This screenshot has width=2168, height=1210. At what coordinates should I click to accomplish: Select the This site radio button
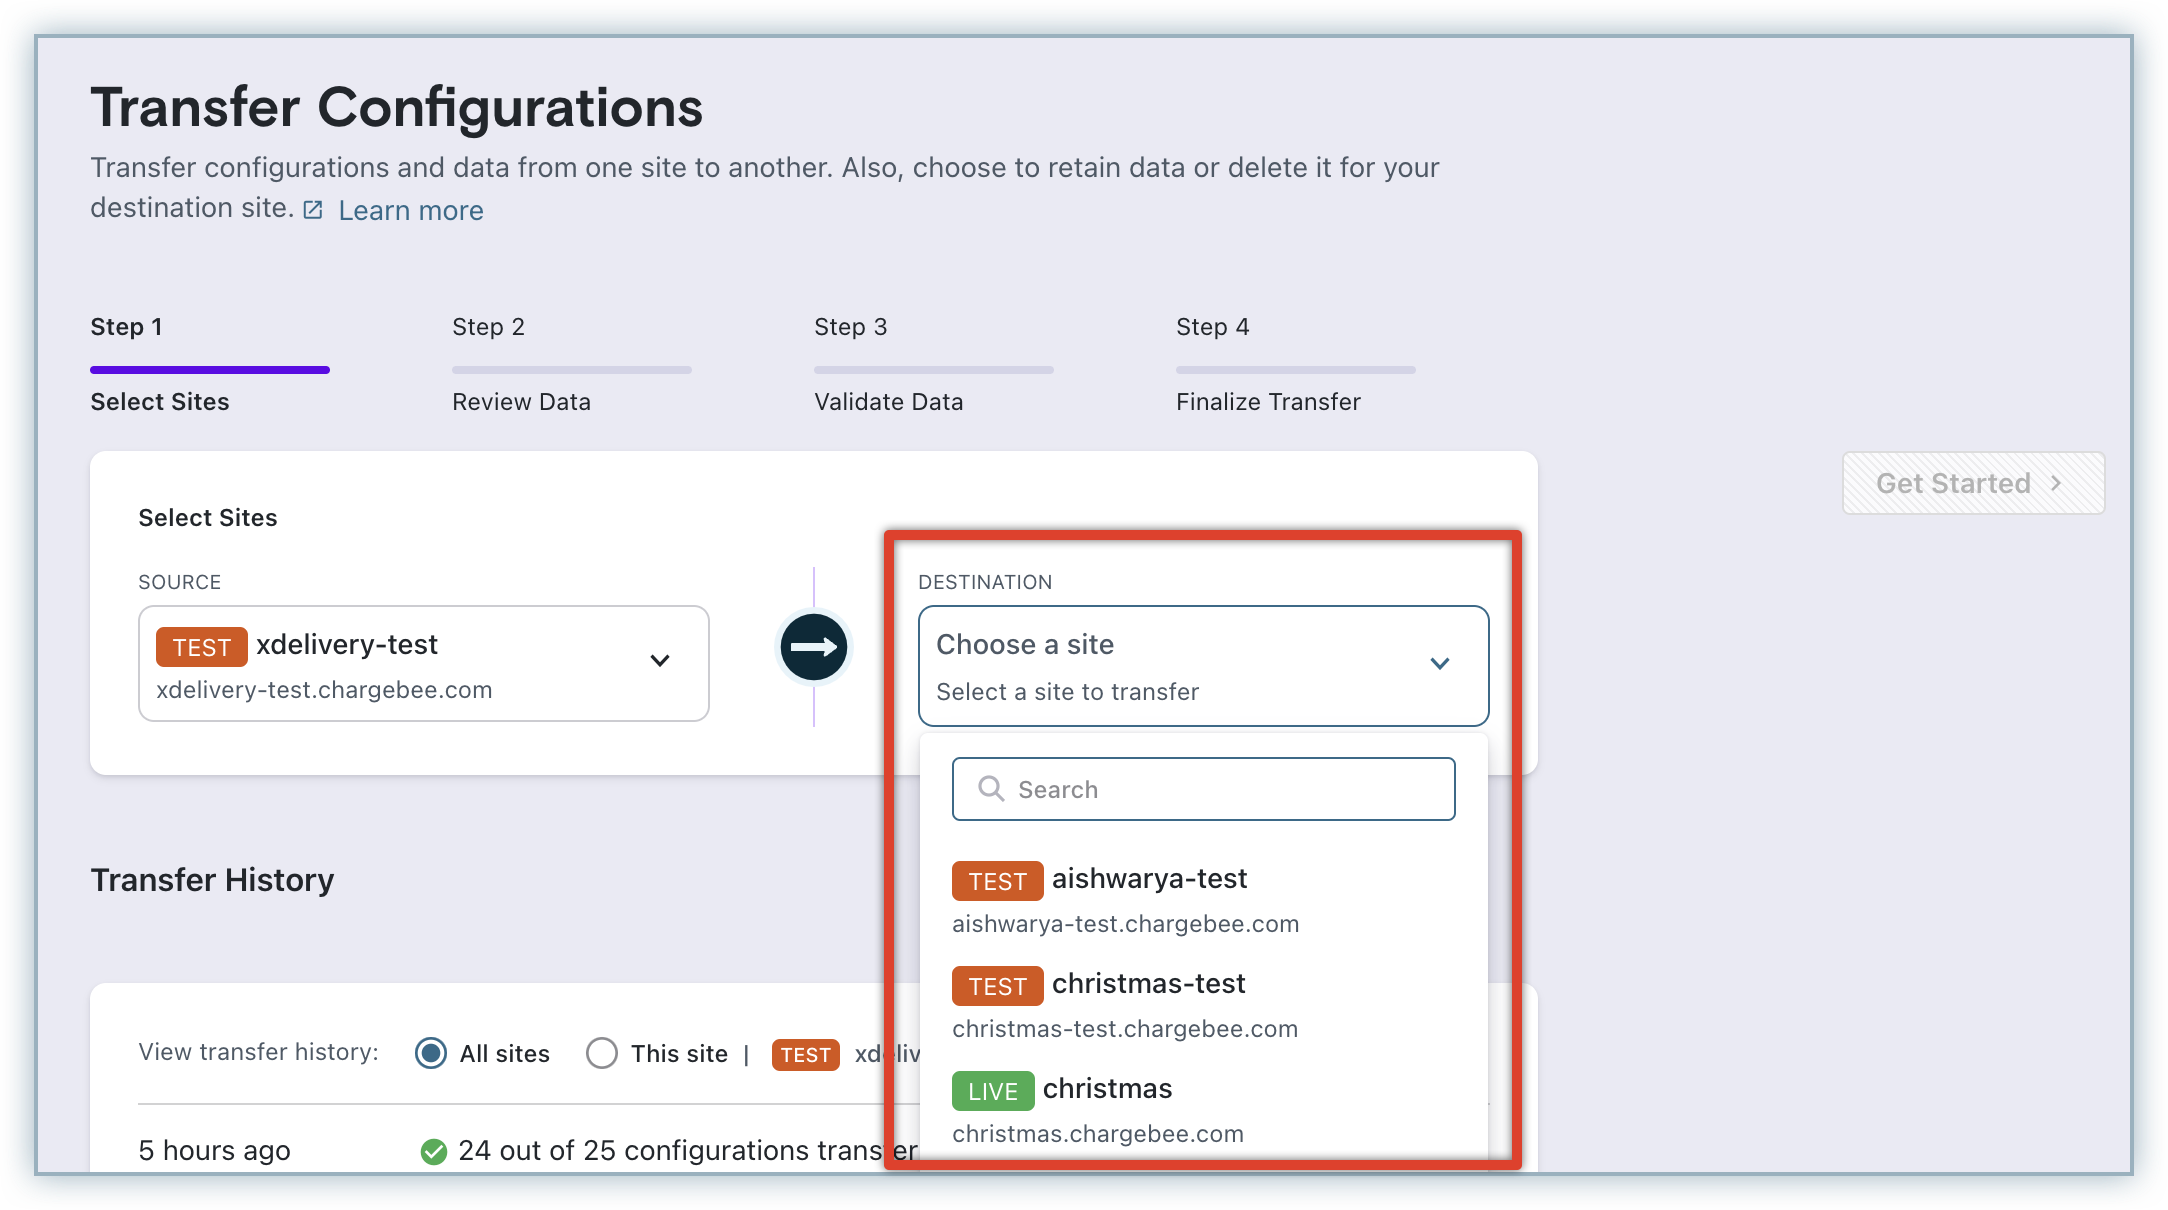click(602, 1053)
